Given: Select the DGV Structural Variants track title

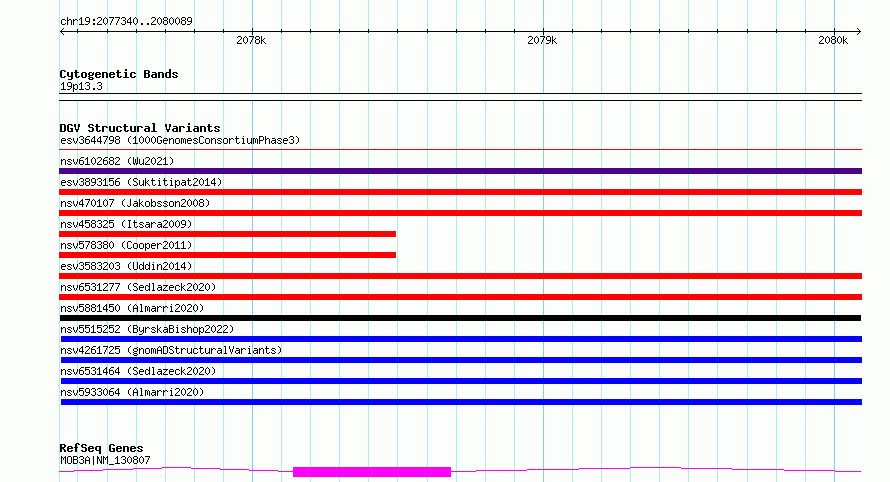Looking at the screenshot, I should (140, 128).
